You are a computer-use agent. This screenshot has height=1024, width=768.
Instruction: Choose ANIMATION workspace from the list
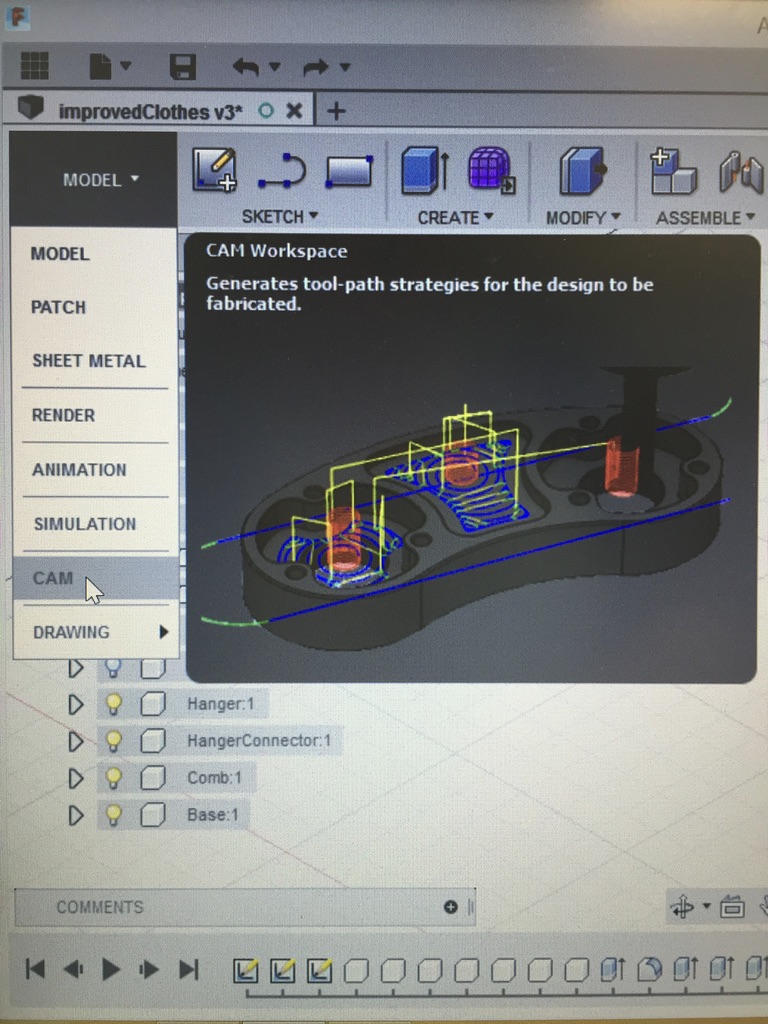coord(79,470)
